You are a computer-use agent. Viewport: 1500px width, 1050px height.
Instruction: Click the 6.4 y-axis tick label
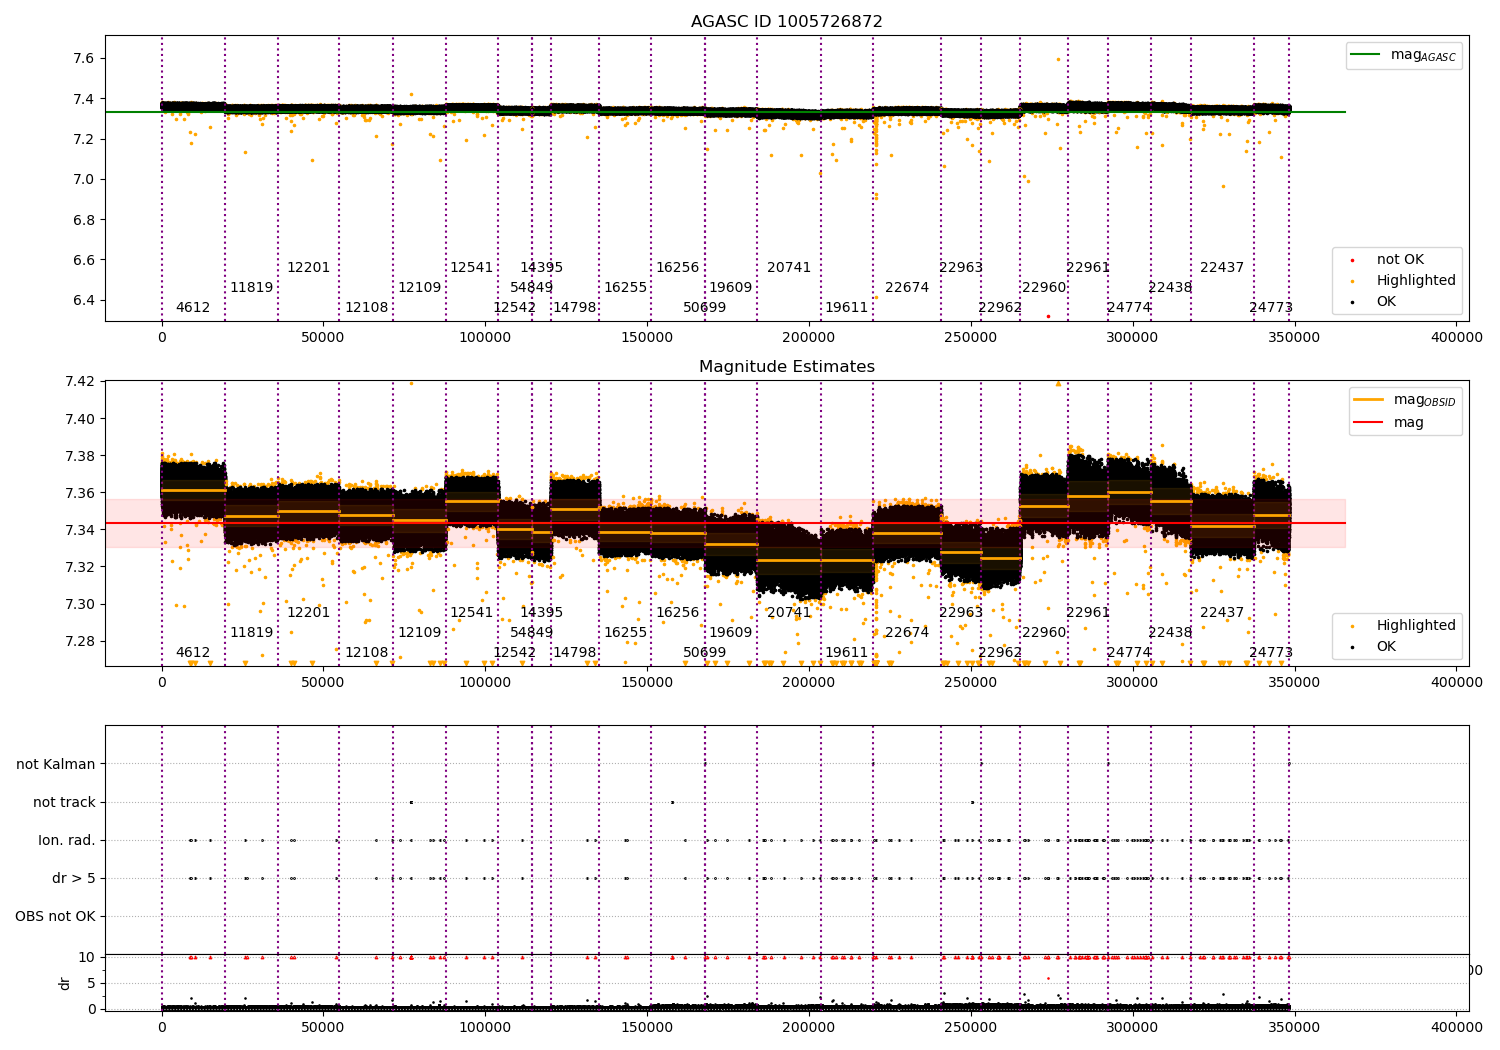tap(83, 300)
